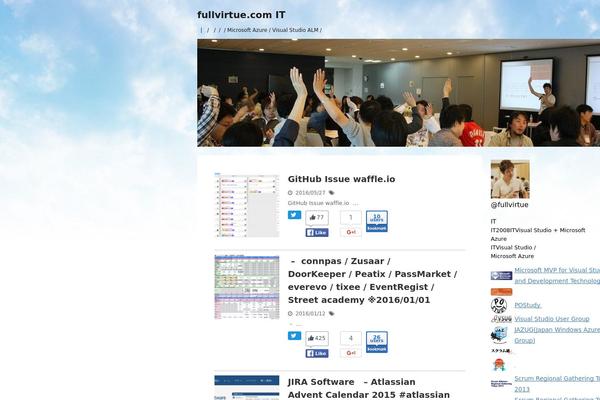Open the fullvirtue.com IT site title
600x400 pixels.
(241, 15)
